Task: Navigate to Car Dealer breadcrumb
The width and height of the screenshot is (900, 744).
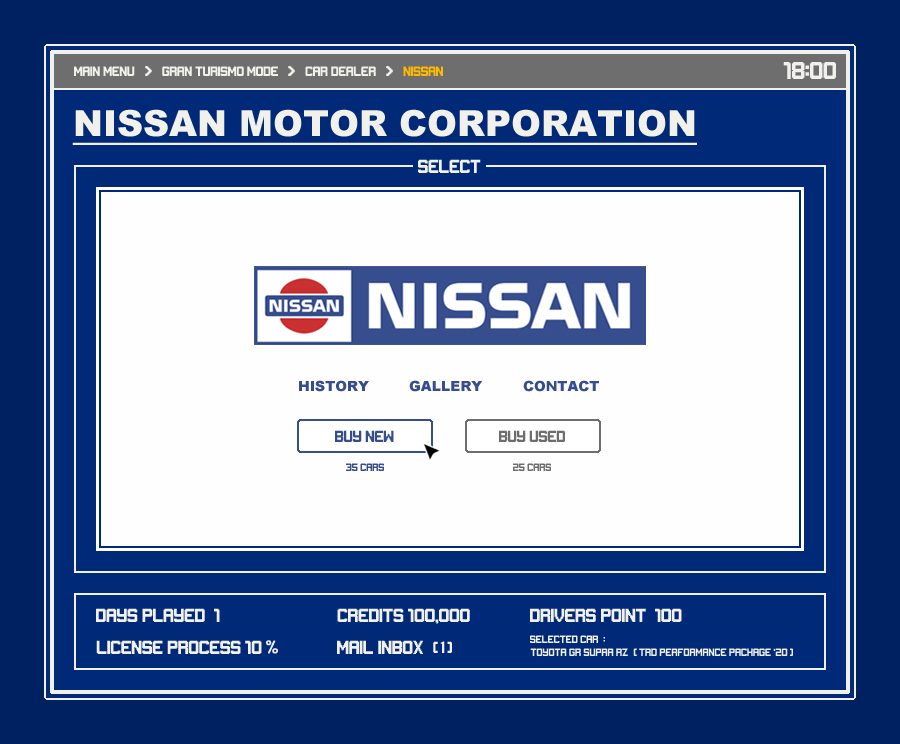Action: point(340,72)
